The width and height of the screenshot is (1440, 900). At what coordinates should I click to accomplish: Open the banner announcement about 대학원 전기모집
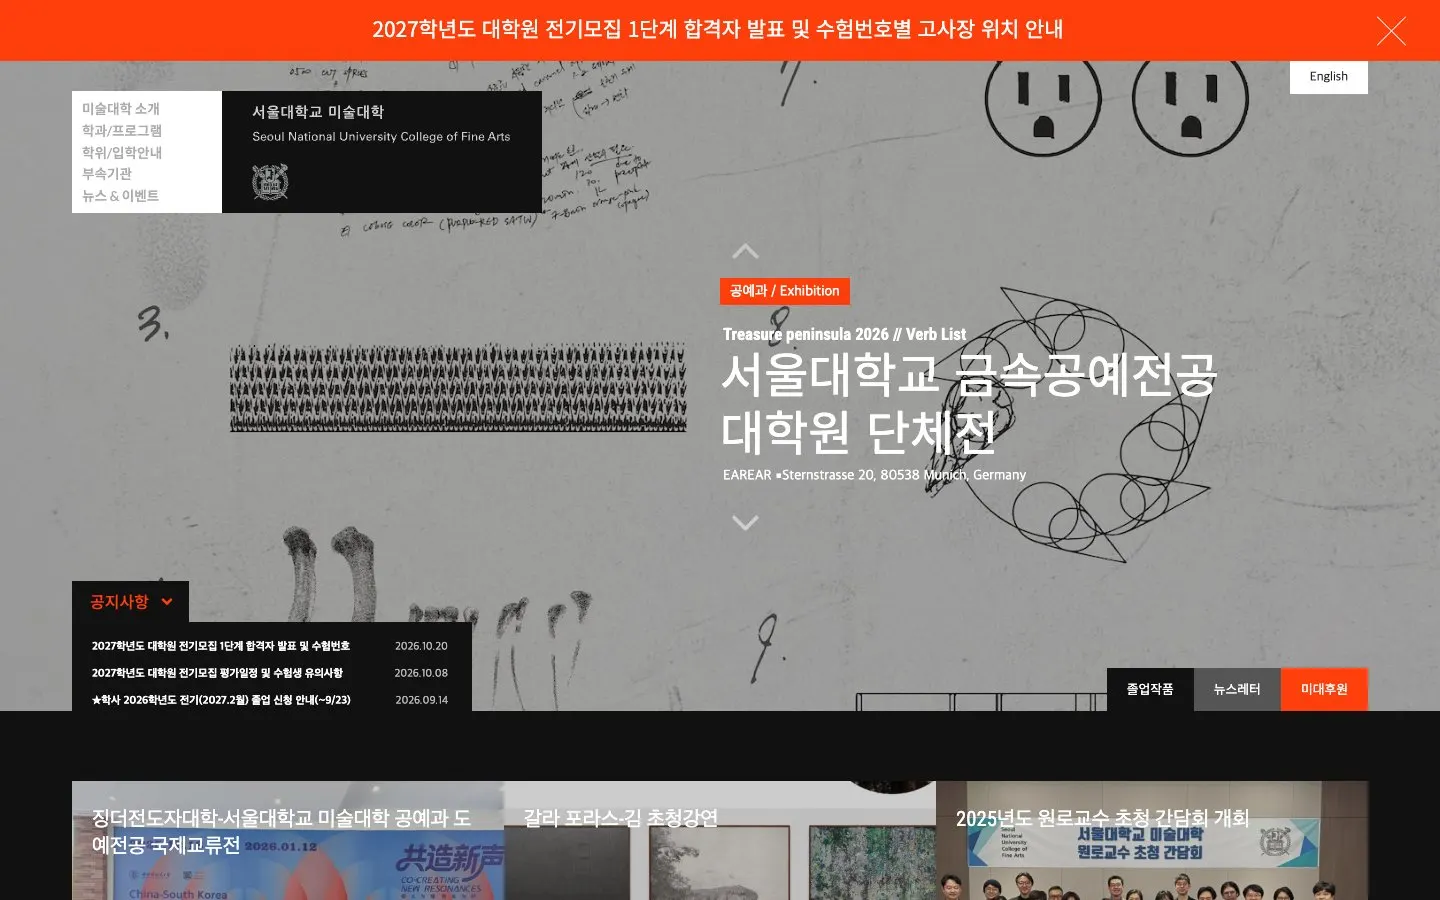point(718,29)
